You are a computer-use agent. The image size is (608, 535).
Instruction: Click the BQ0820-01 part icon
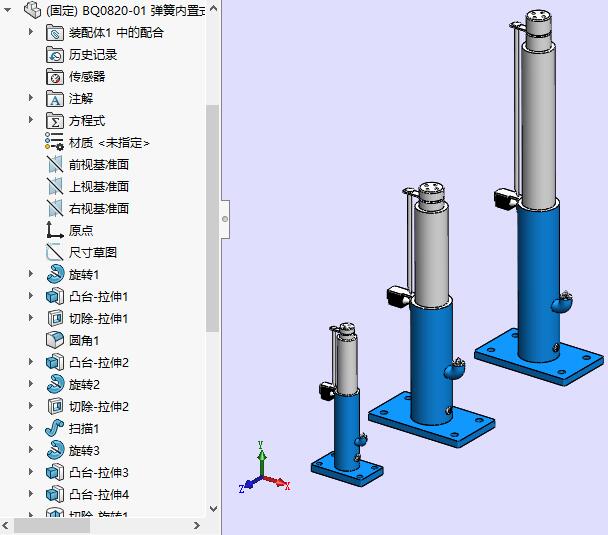click(33, 10)
